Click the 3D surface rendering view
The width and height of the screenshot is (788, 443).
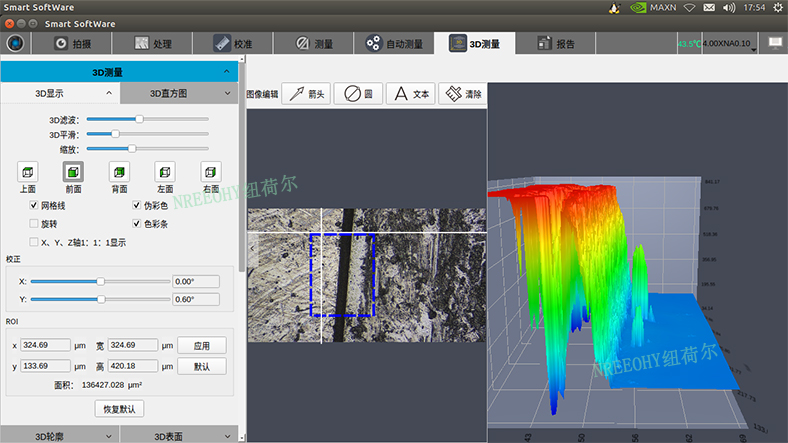637,261
